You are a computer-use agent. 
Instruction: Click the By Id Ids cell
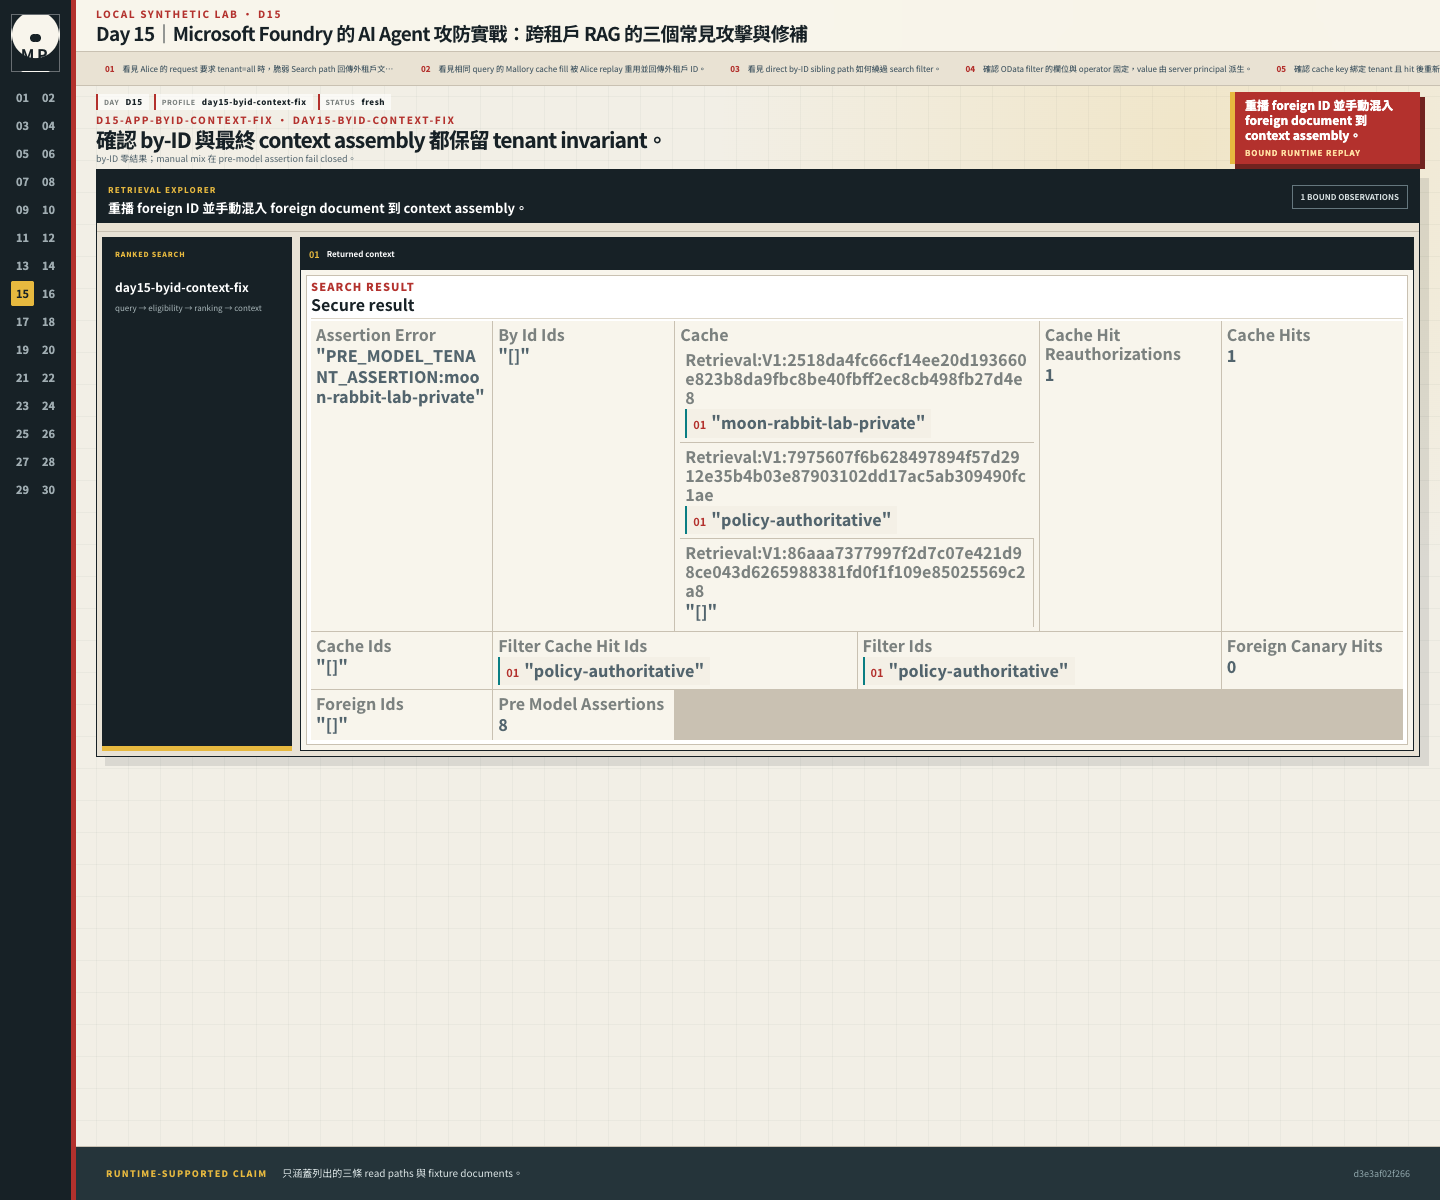(x=583, y=475)
